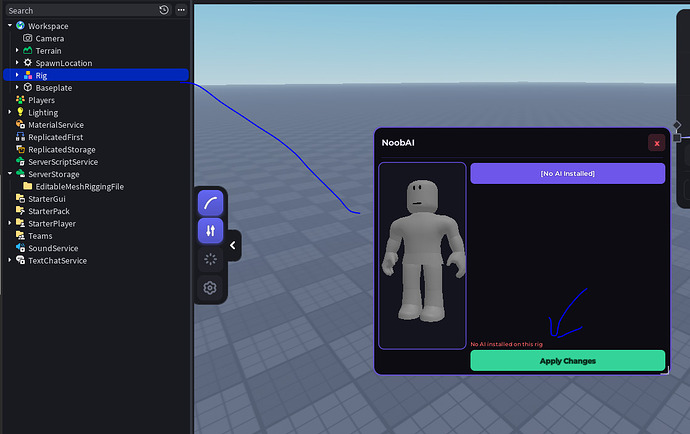Click the Baseplate cube icon
This screenshot has width=690, height=434.
(28, 87)
